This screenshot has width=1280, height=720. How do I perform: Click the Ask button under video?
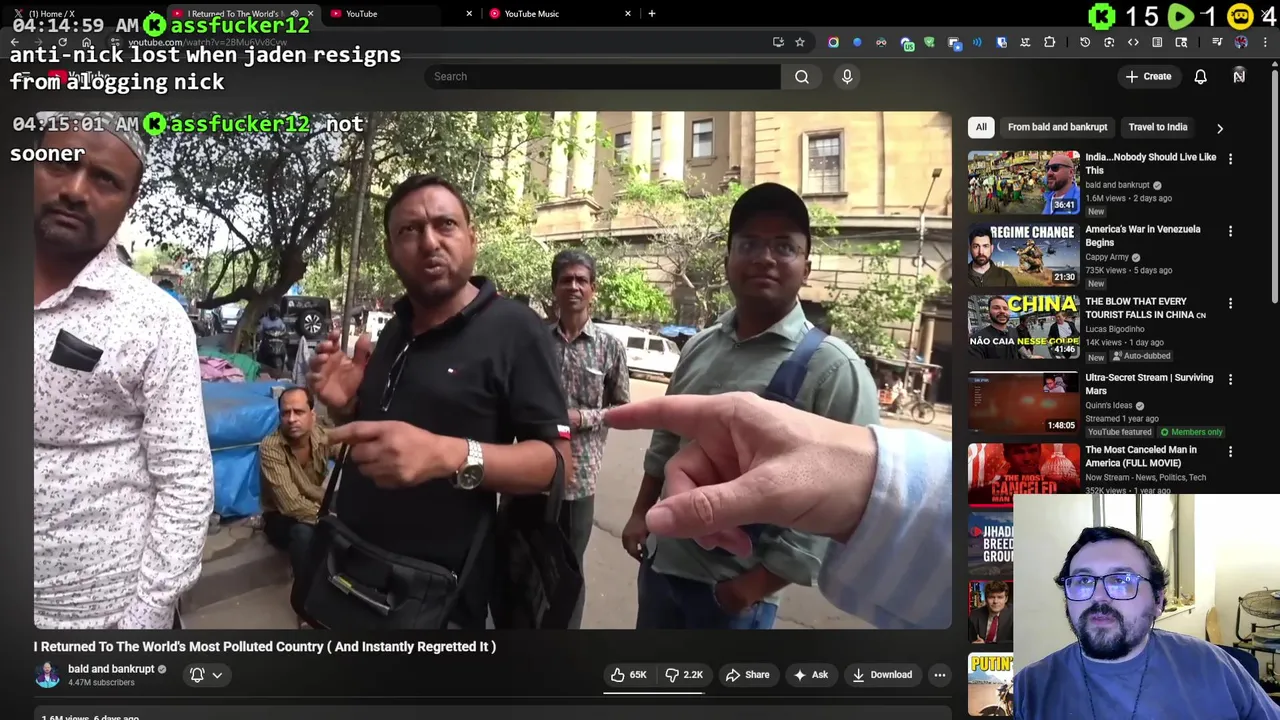point(810,675)
